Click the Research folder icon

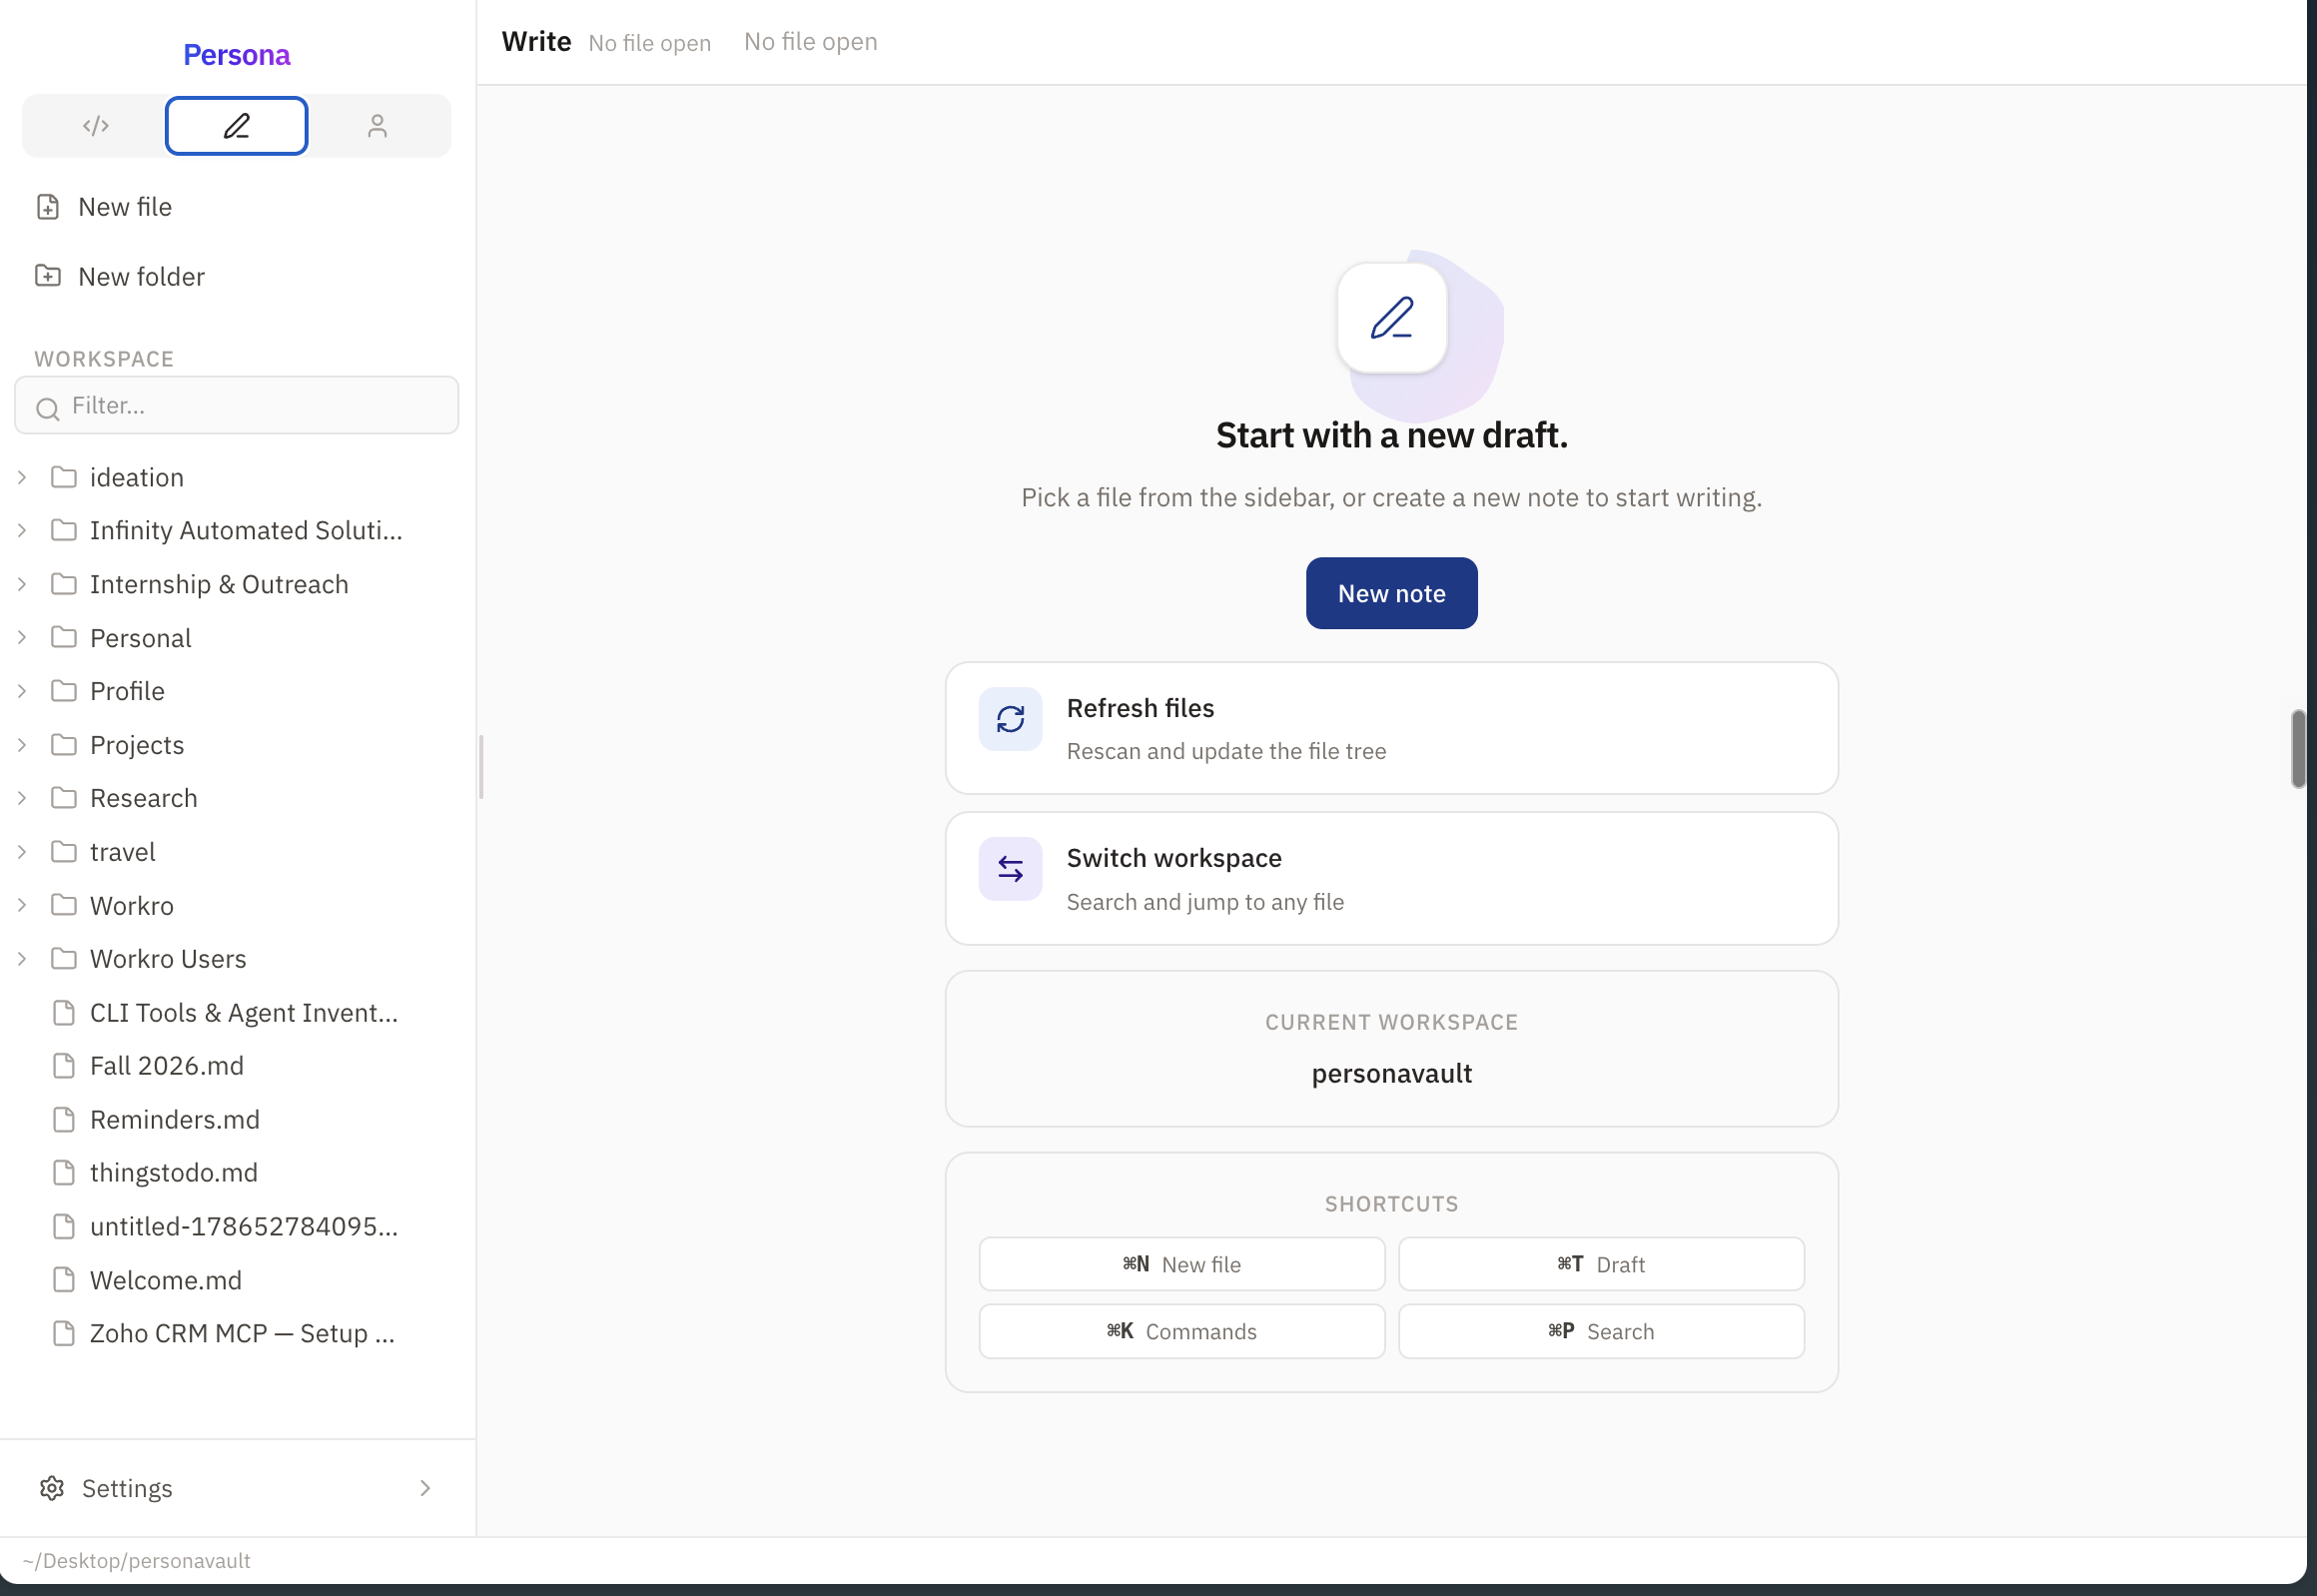(x=64, y=798)
